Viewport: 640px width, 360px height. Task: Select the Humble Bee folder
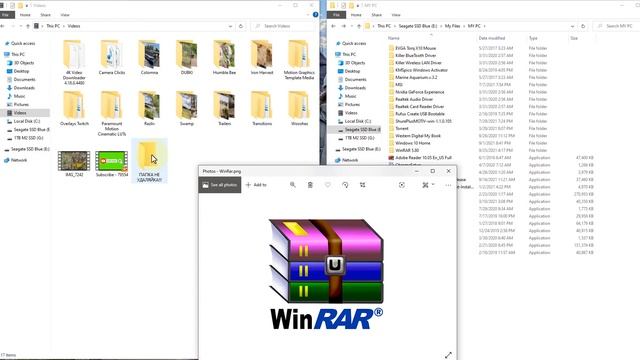(224, 58)
